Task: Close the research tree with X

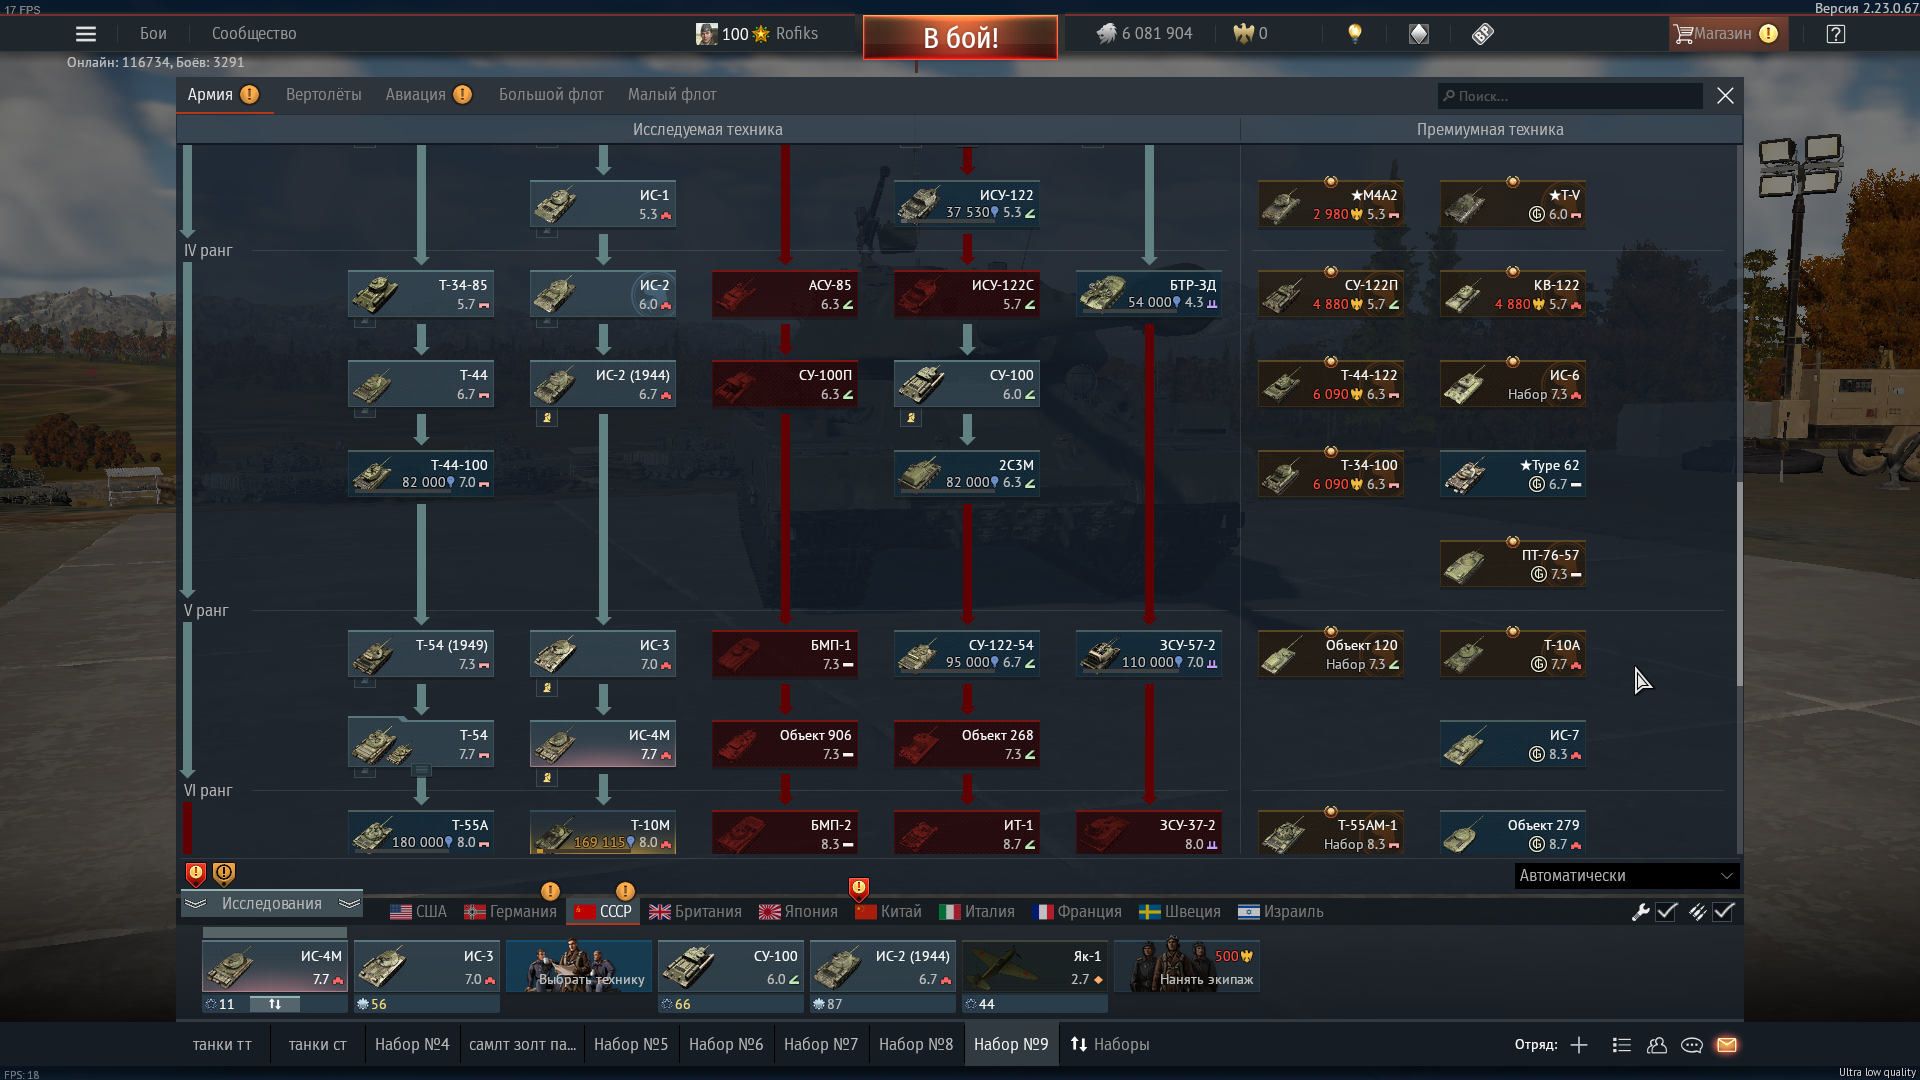Action: 1725,95
